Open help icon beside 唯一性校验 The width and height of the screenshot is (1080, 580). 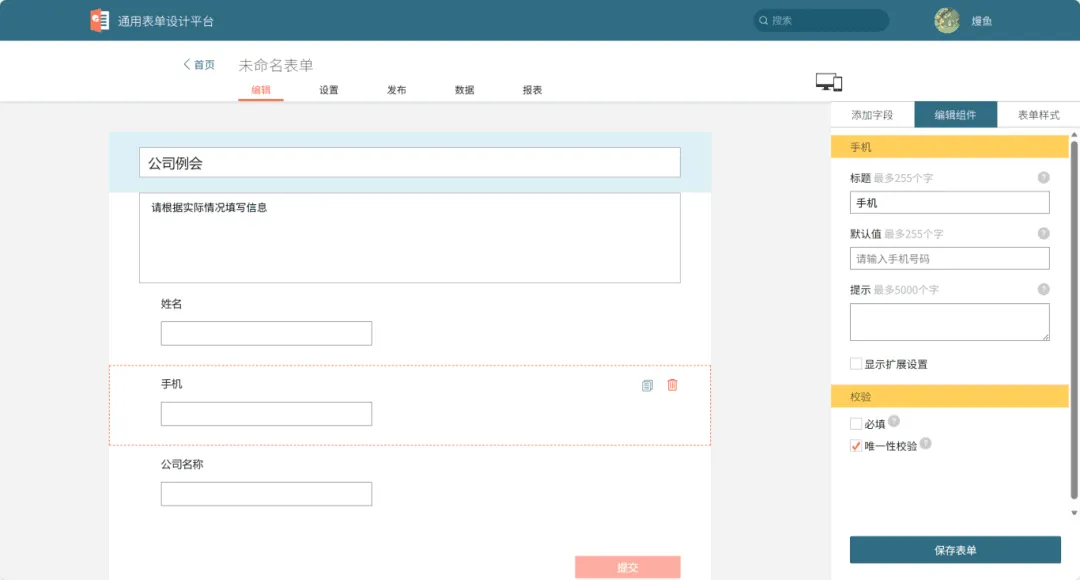click(926, 444)
